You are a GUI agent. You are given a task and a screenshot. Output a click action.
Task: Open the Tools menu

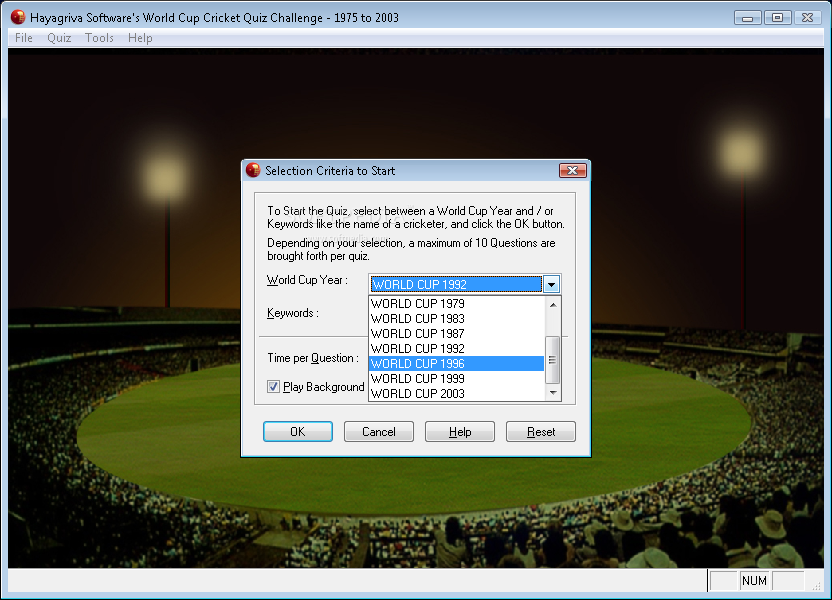click(99, 38)
